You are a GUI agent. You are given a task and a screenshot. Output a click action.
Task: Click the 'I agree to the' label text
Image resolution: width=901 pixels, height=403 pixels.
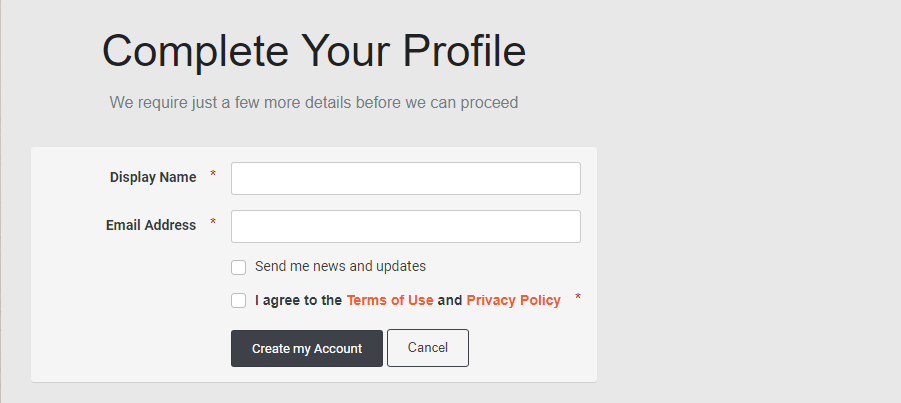click(x=298, y=300)
